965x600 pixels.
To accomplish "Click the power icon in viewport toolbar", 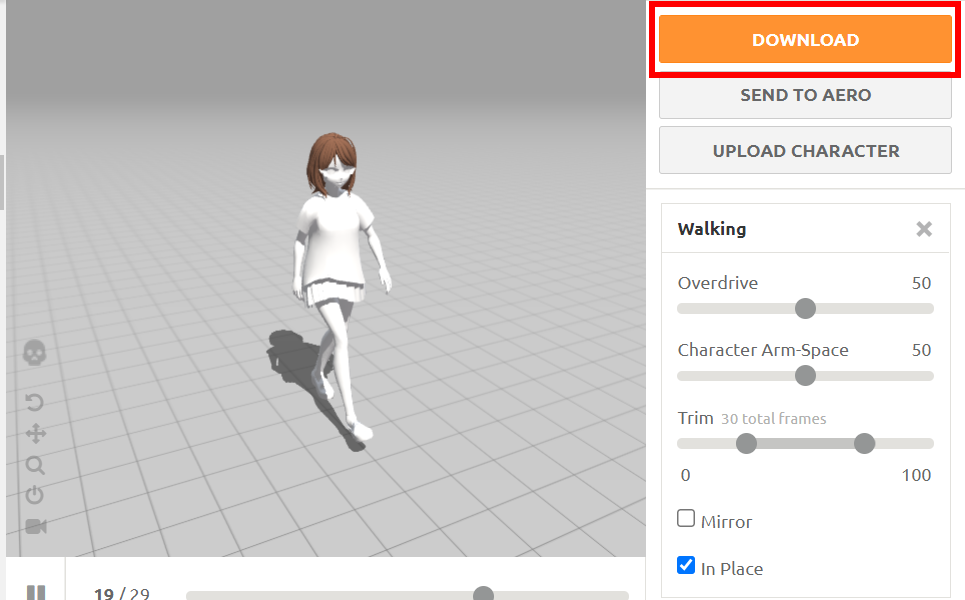I will click(x=35, y=495).
